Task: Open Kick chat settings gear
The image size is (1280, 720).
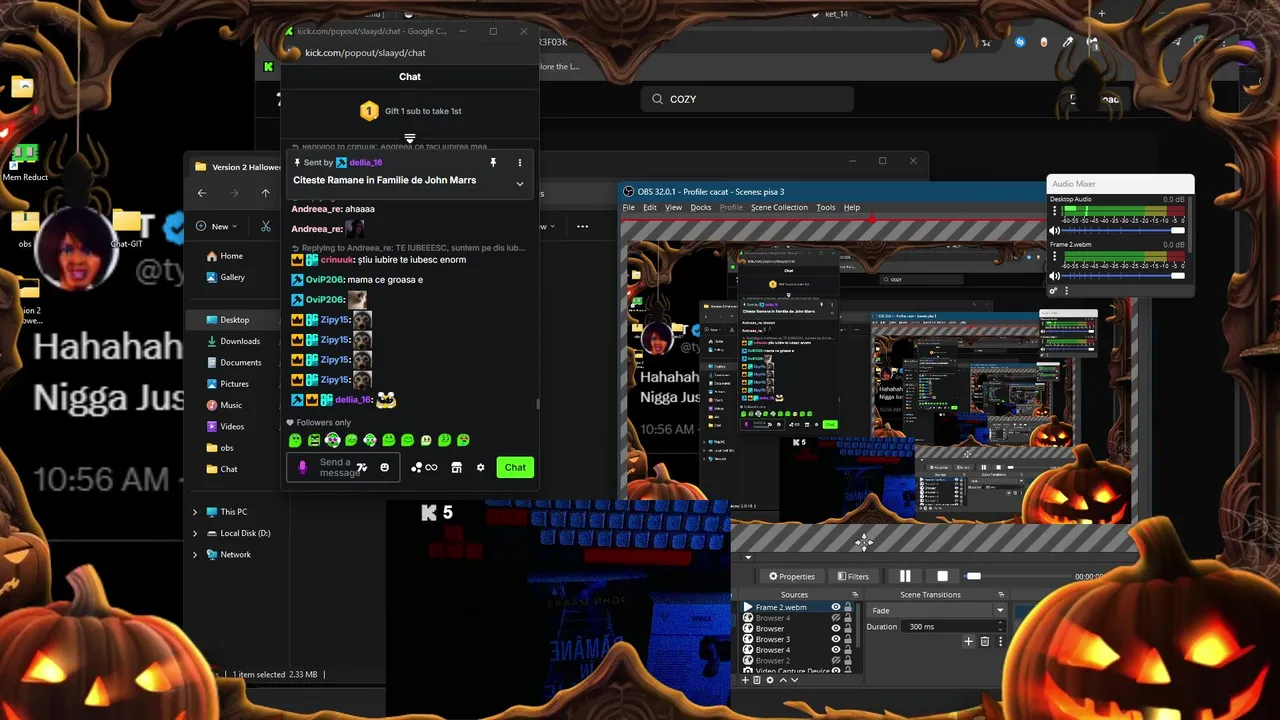Action: 480,467
